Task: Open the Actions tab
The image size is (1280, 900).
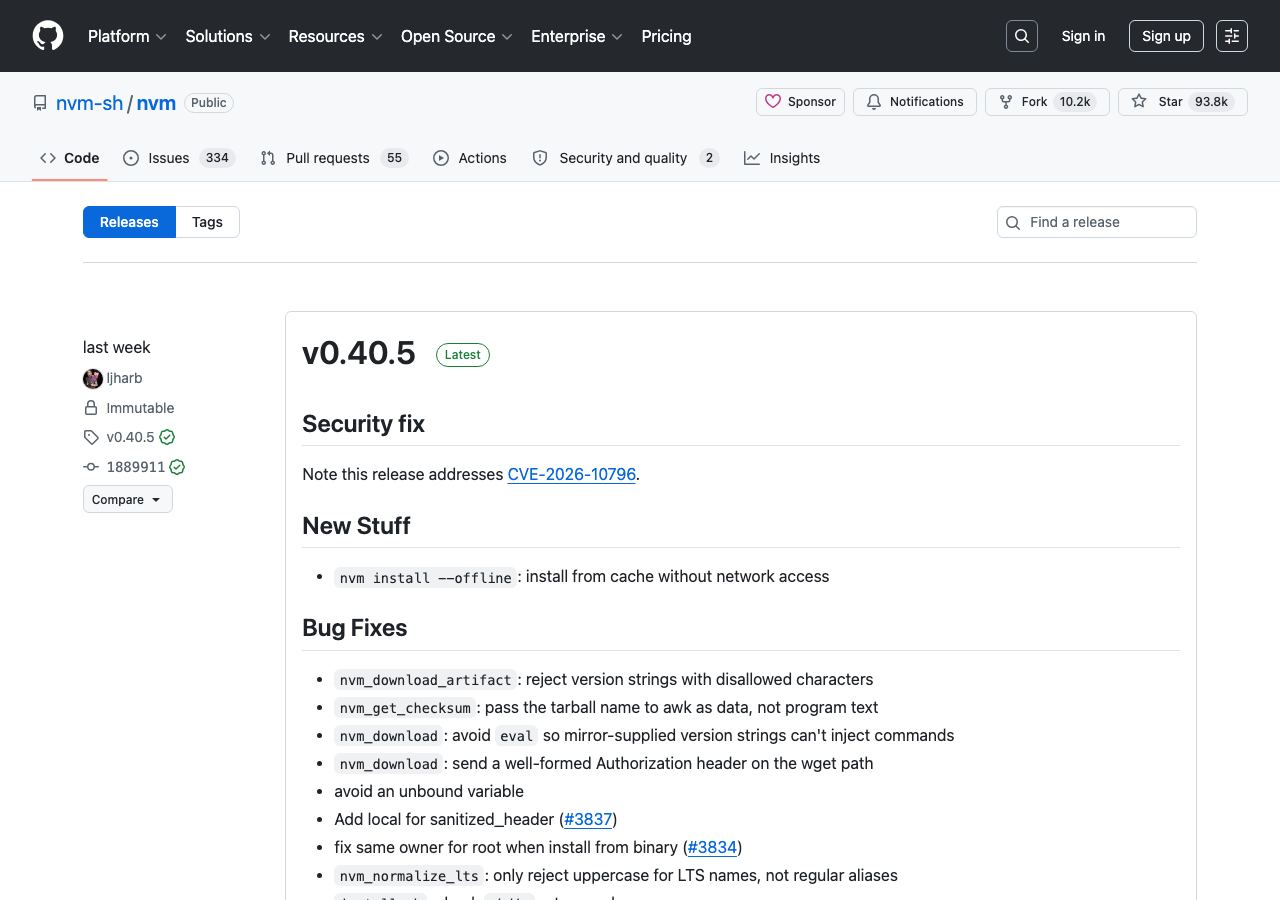Action: click(470, 158)
